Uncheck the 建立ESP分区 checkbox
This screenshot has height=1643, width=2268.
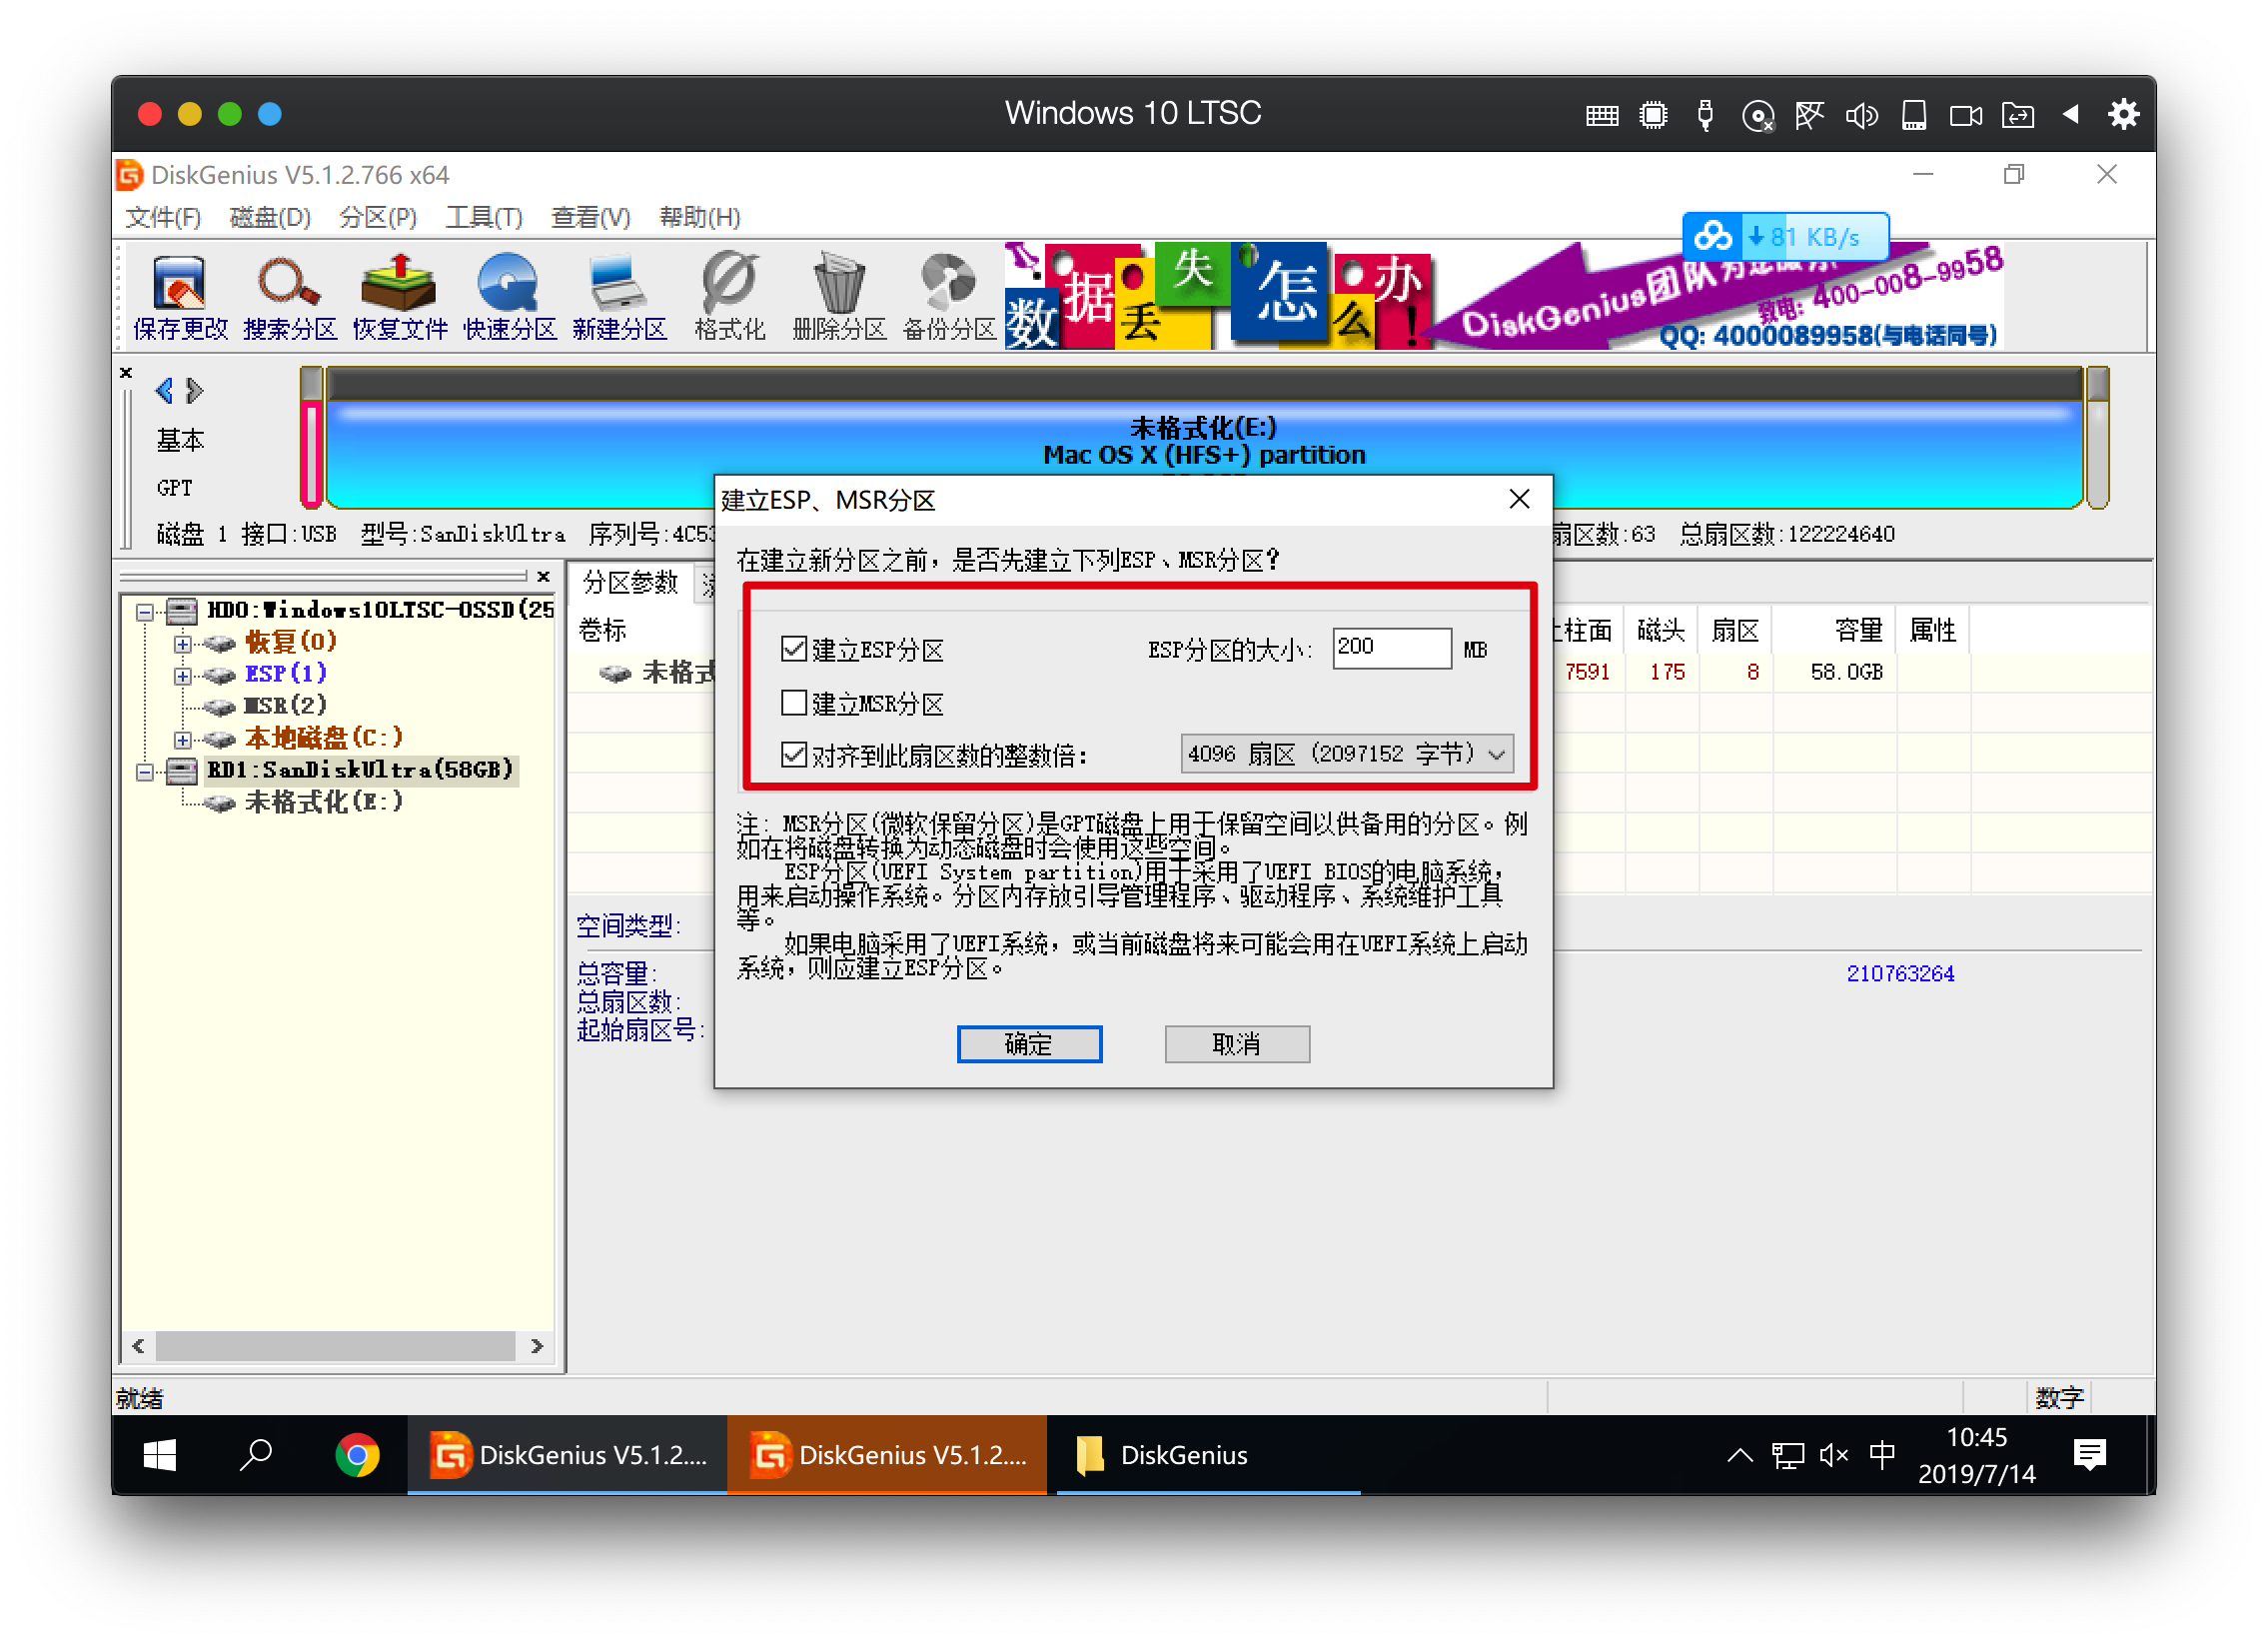(x=794, y=649)
